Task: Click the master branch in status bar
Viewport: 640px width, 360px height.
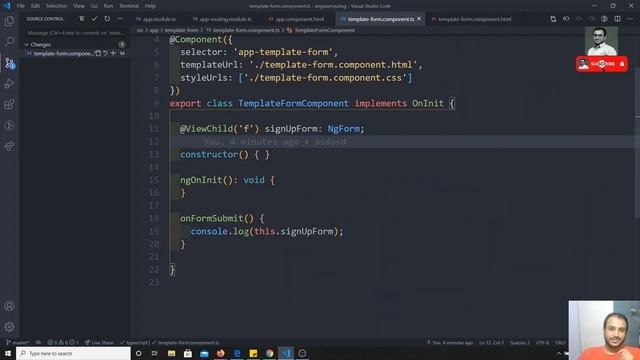Action: click(17, 342)
